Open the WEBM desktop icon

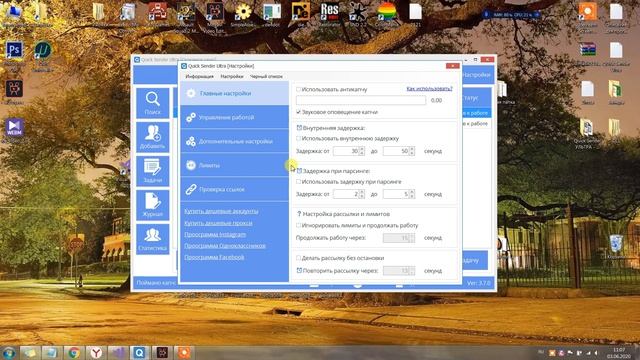tap(14, 129)
